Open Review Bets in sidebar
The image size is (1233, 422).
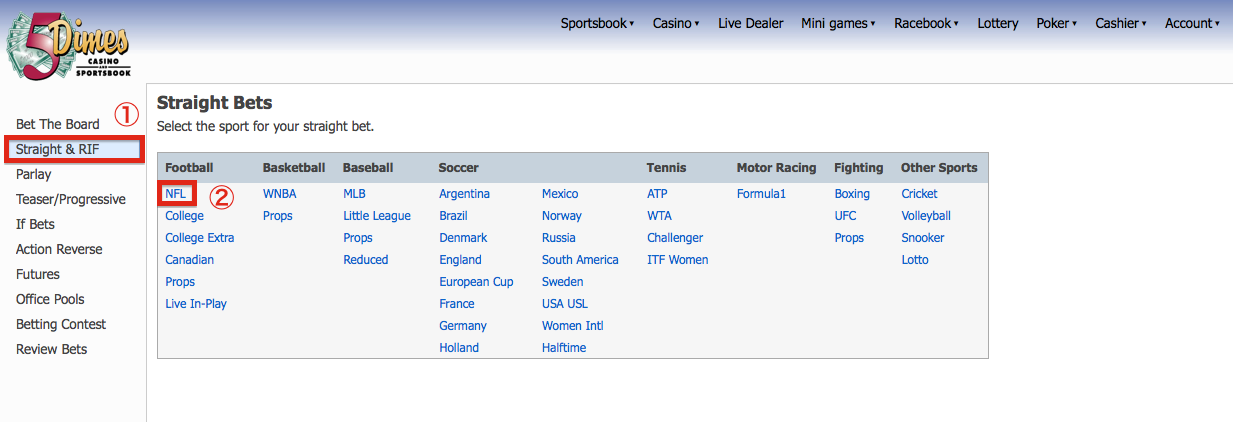click(x=52, y=349)
